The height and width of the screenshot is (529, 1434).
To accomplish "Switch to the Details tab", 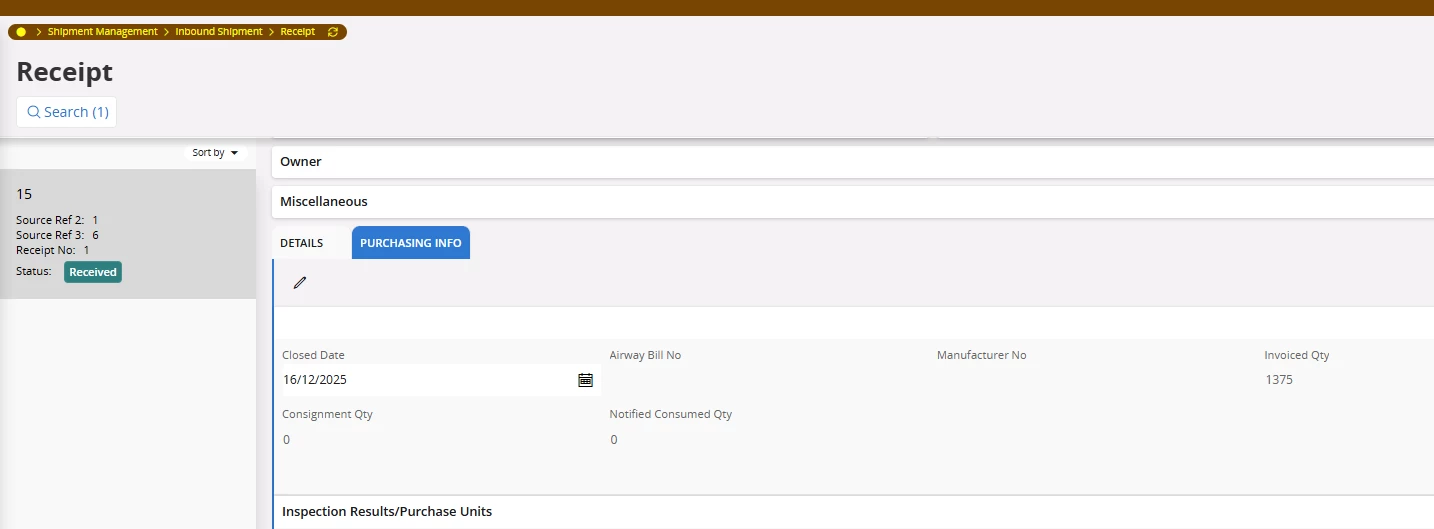I will tap(301, 243).
